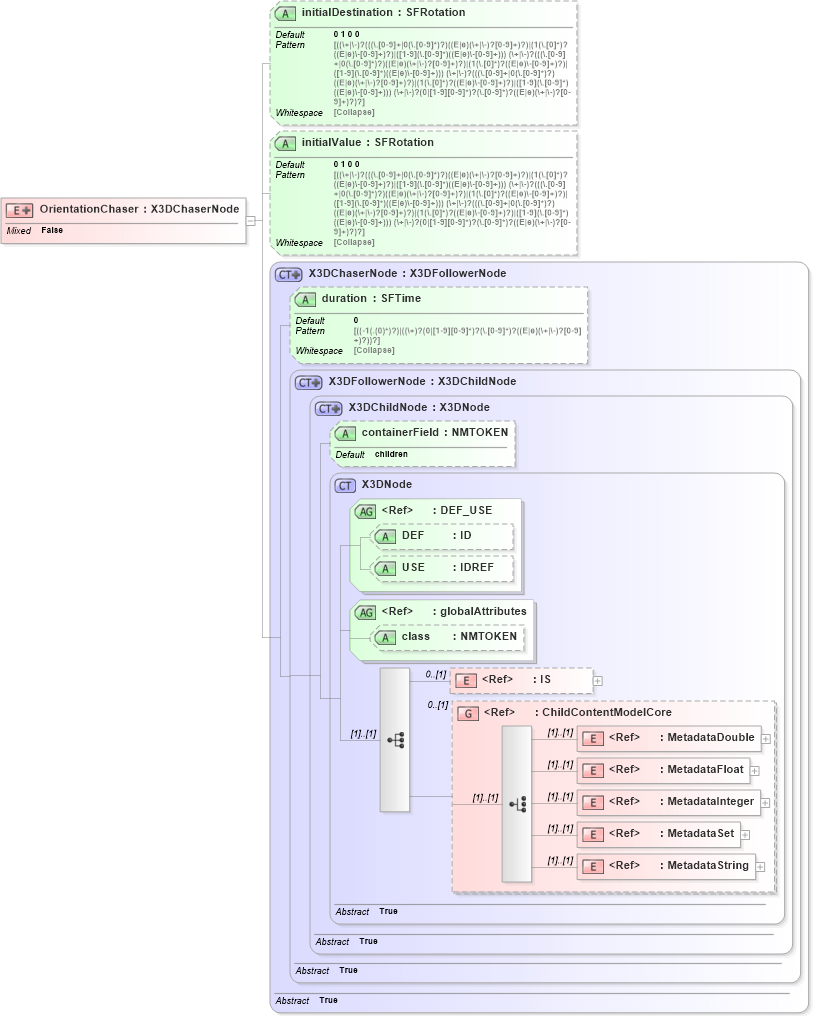Viewport: 813px width, 1016px height.
Task: Open the SFRotation type of initialDestination
Action: click(436, 12)
